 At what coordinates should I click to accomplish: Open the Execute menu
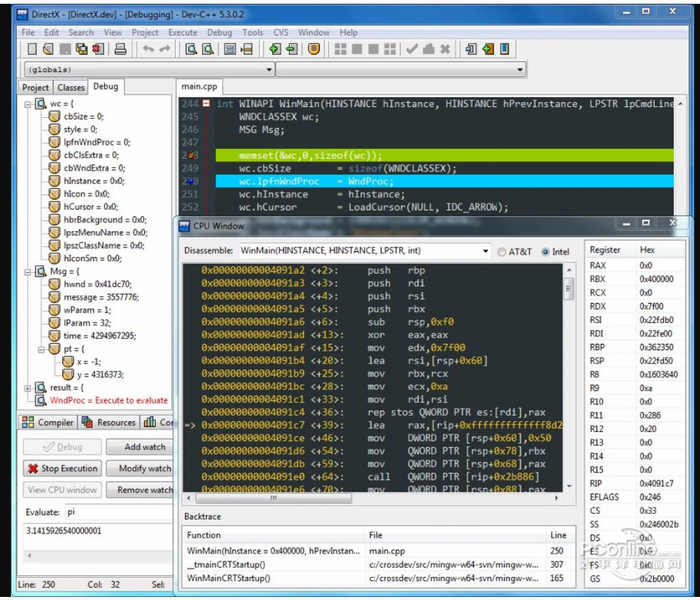182,32
